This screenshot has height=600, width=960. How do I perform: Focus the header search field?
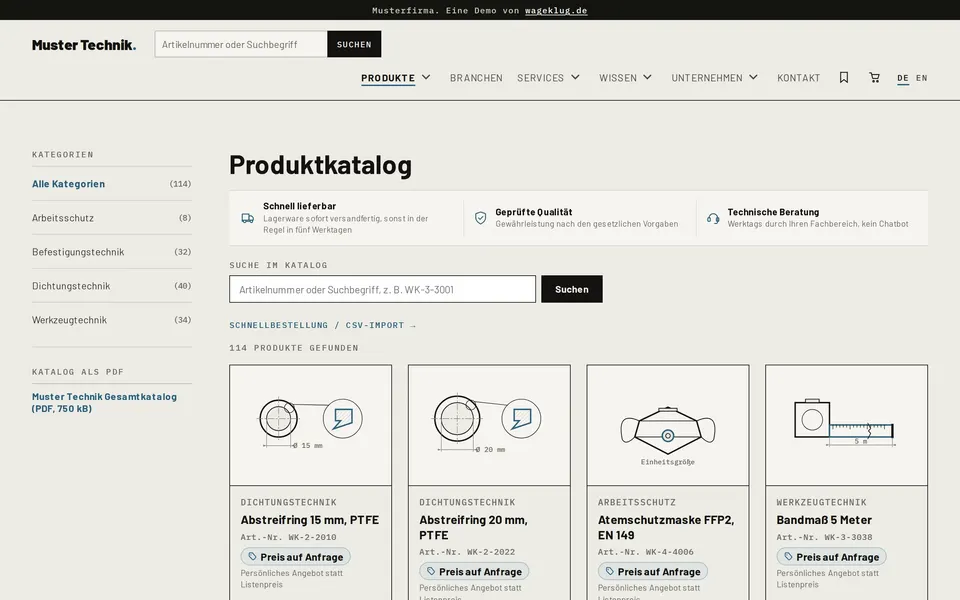[241, 44]
